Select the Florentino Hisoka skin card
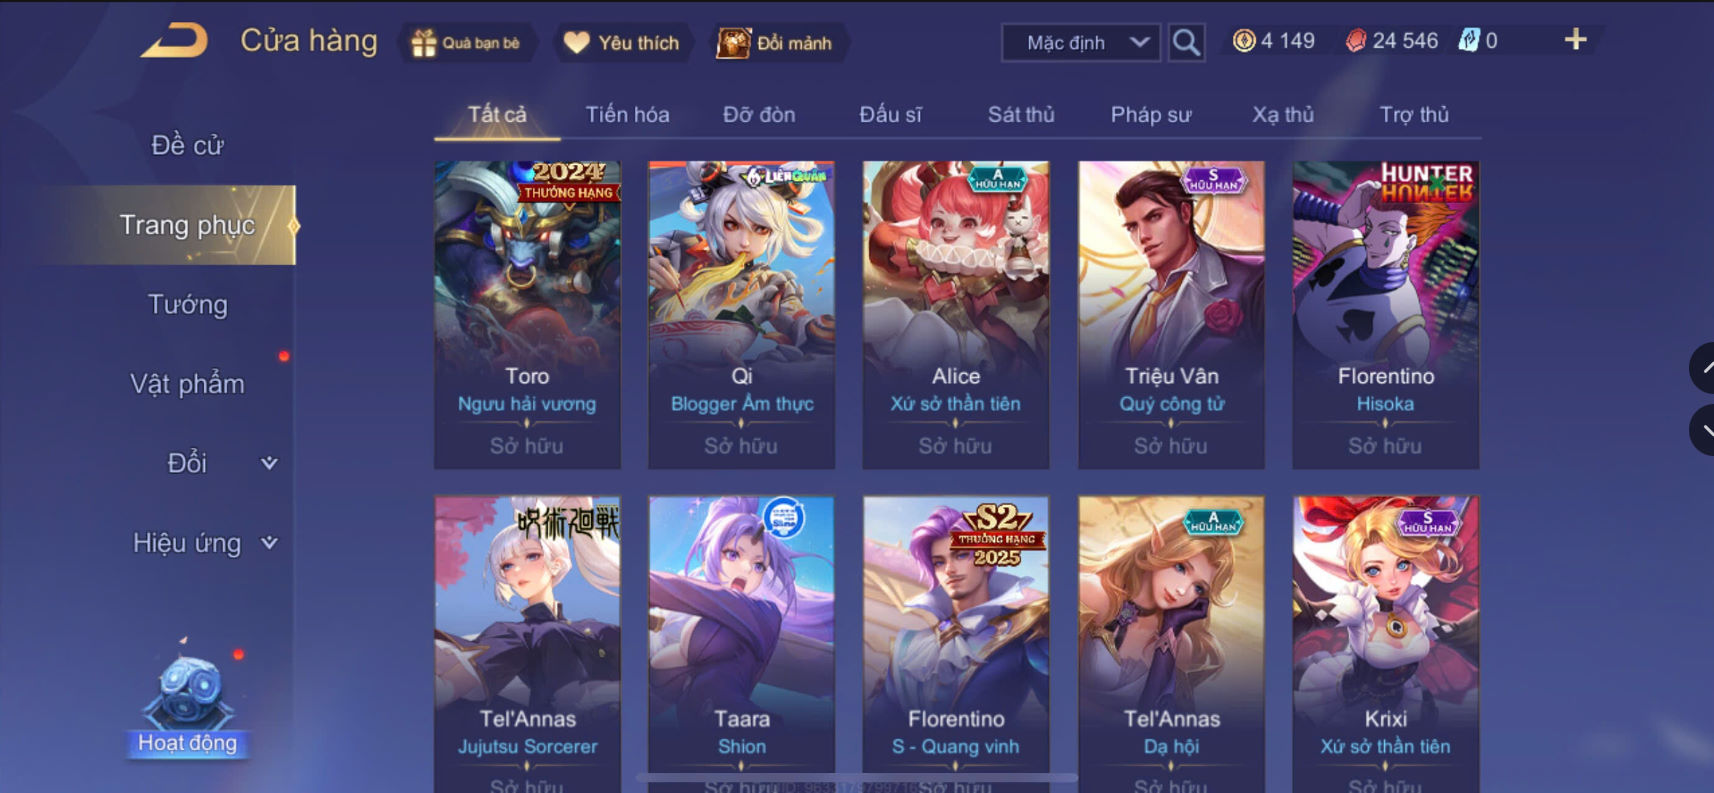The image size is (1714, 793). (x=1385, y=315)
